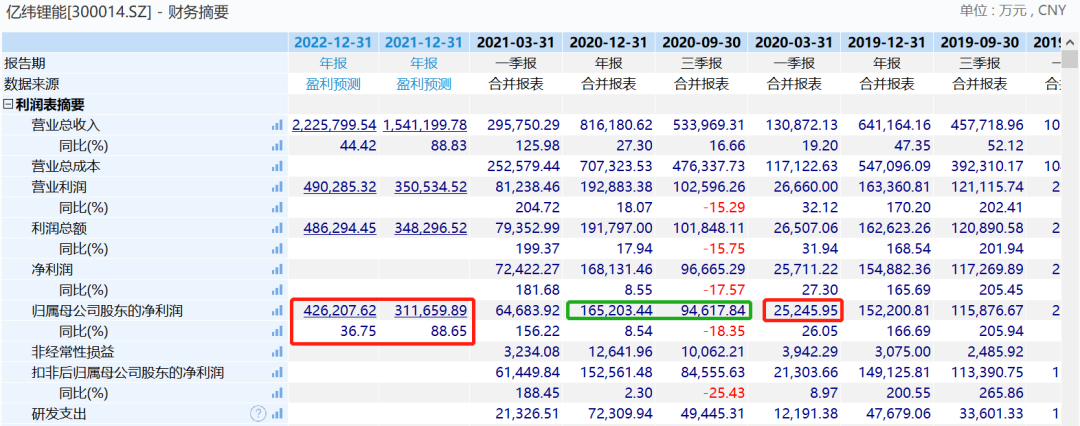The width and height of the screenshot is (1080, 426).
Task: Select the 研发支出 row label
Action: (59, 414)
